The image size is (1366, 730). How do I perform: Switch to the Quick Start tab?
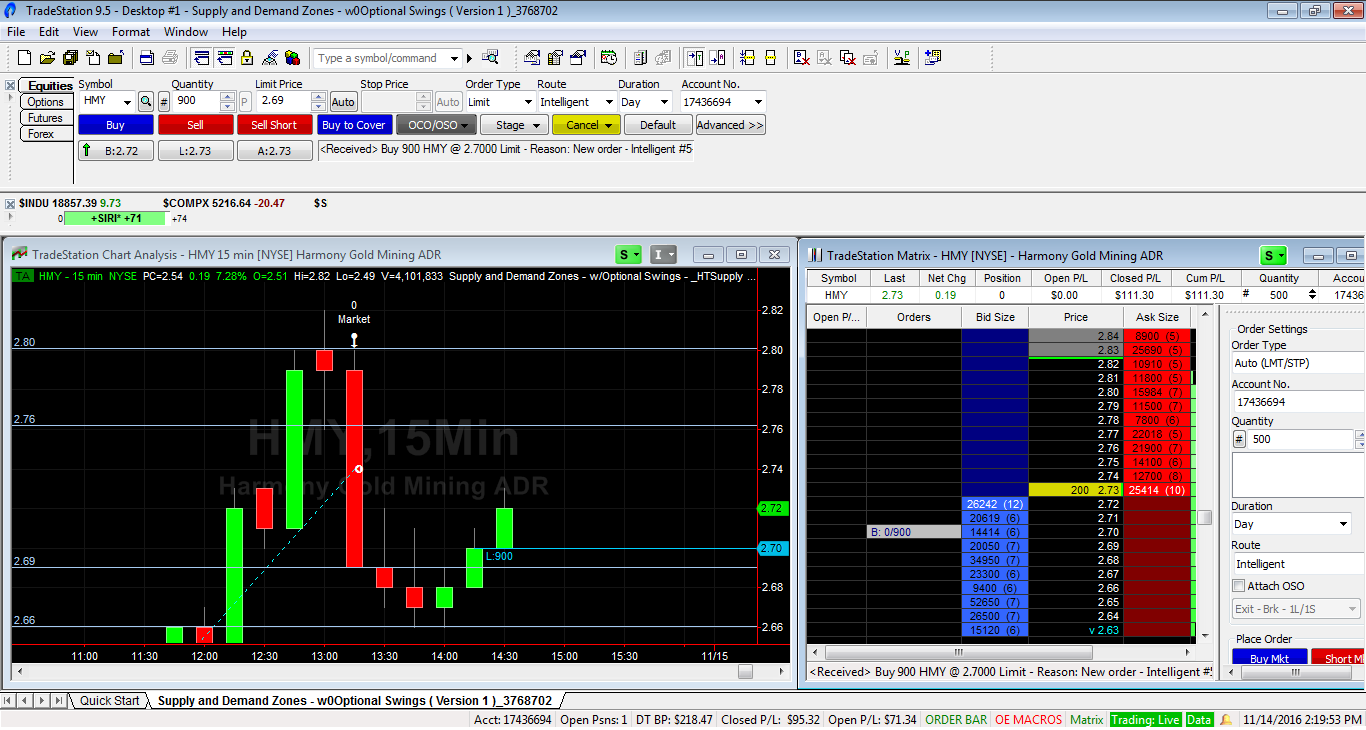tap(109, 701)
